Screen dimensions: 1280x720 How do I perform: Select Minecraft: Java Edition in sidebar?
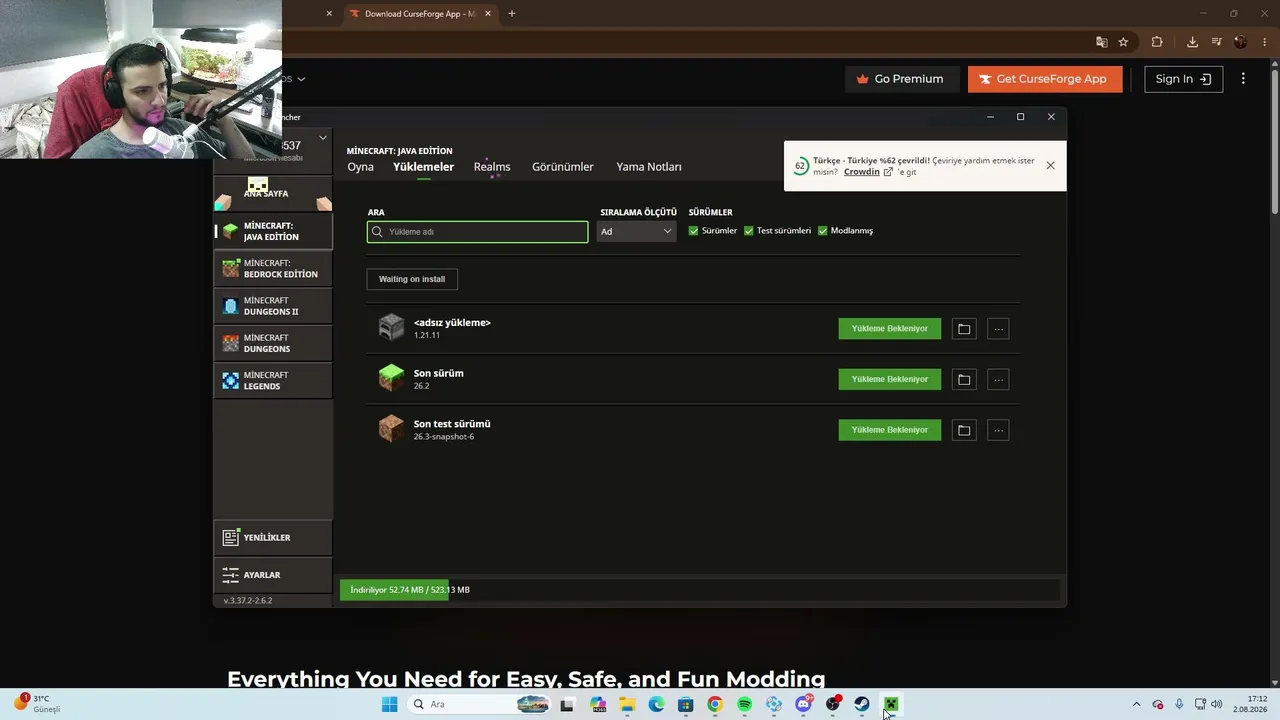[x=273, y=232]
